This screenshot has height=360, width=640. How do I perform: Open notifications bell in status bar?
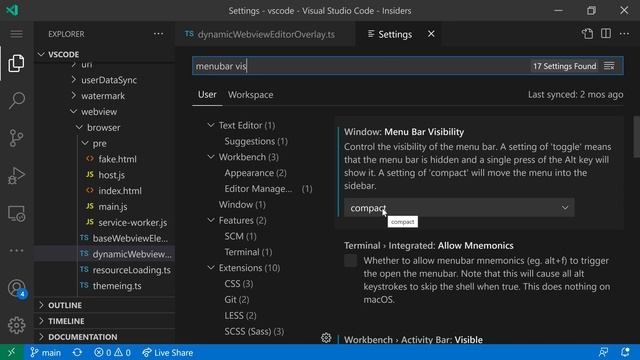[x=625, y=352]
